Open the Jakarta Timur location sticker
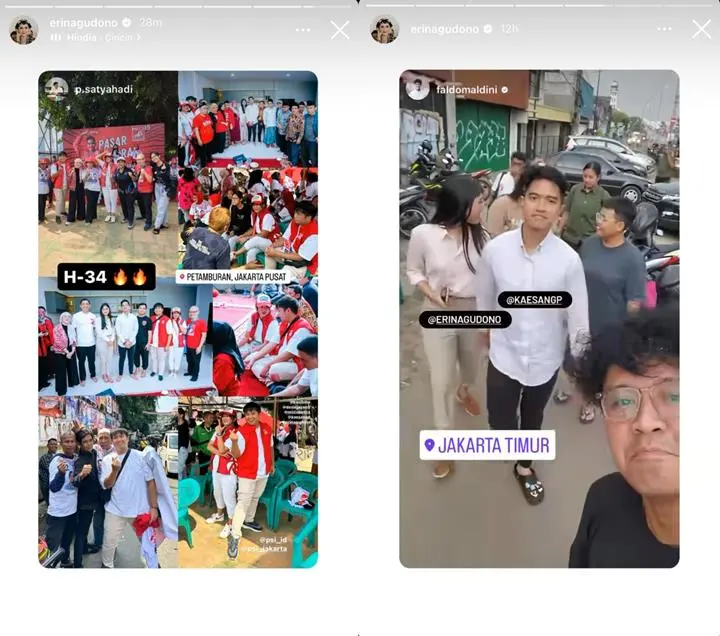Image resolution: width=720 pixels, height=636 pixels. coord(487,445)
